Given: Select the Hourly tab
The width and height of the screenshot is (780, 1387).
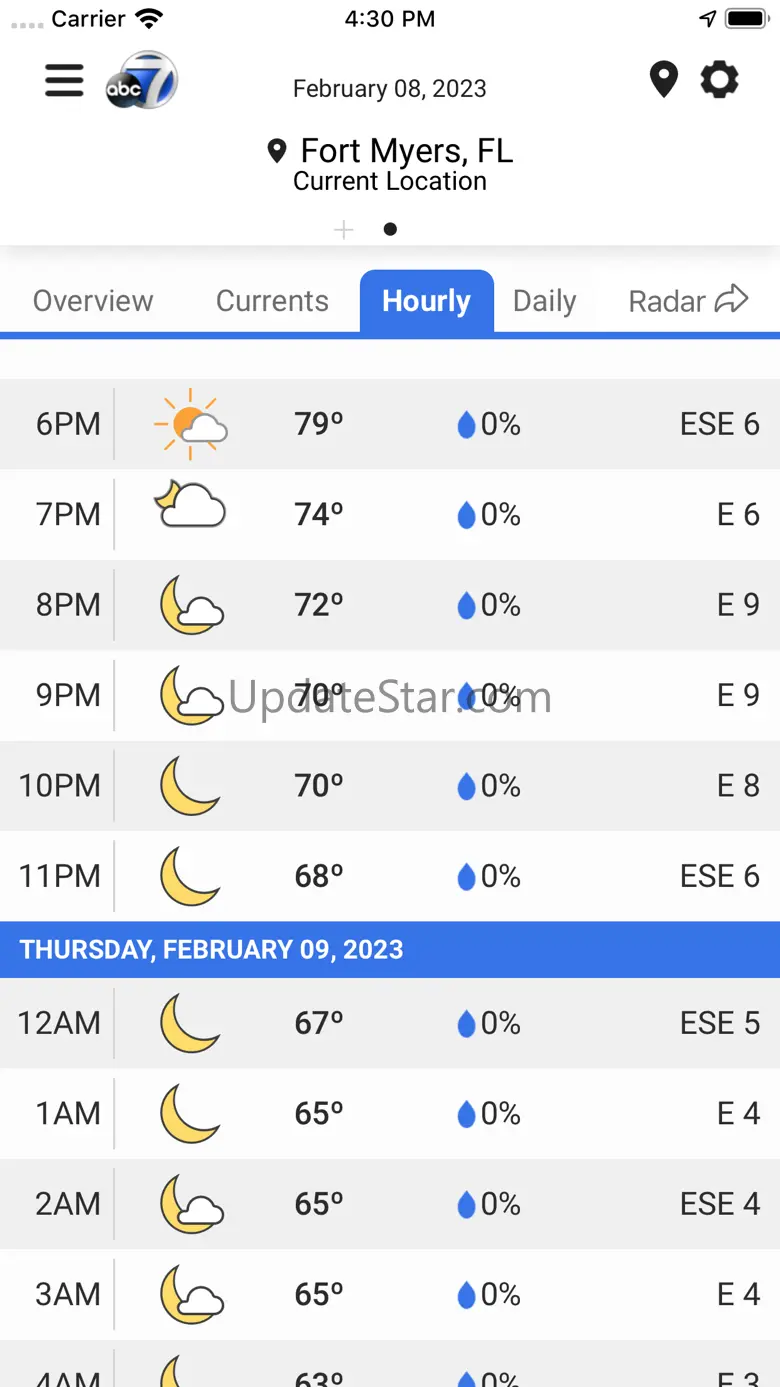Looking at the screenshot, I should coord(427,301).
